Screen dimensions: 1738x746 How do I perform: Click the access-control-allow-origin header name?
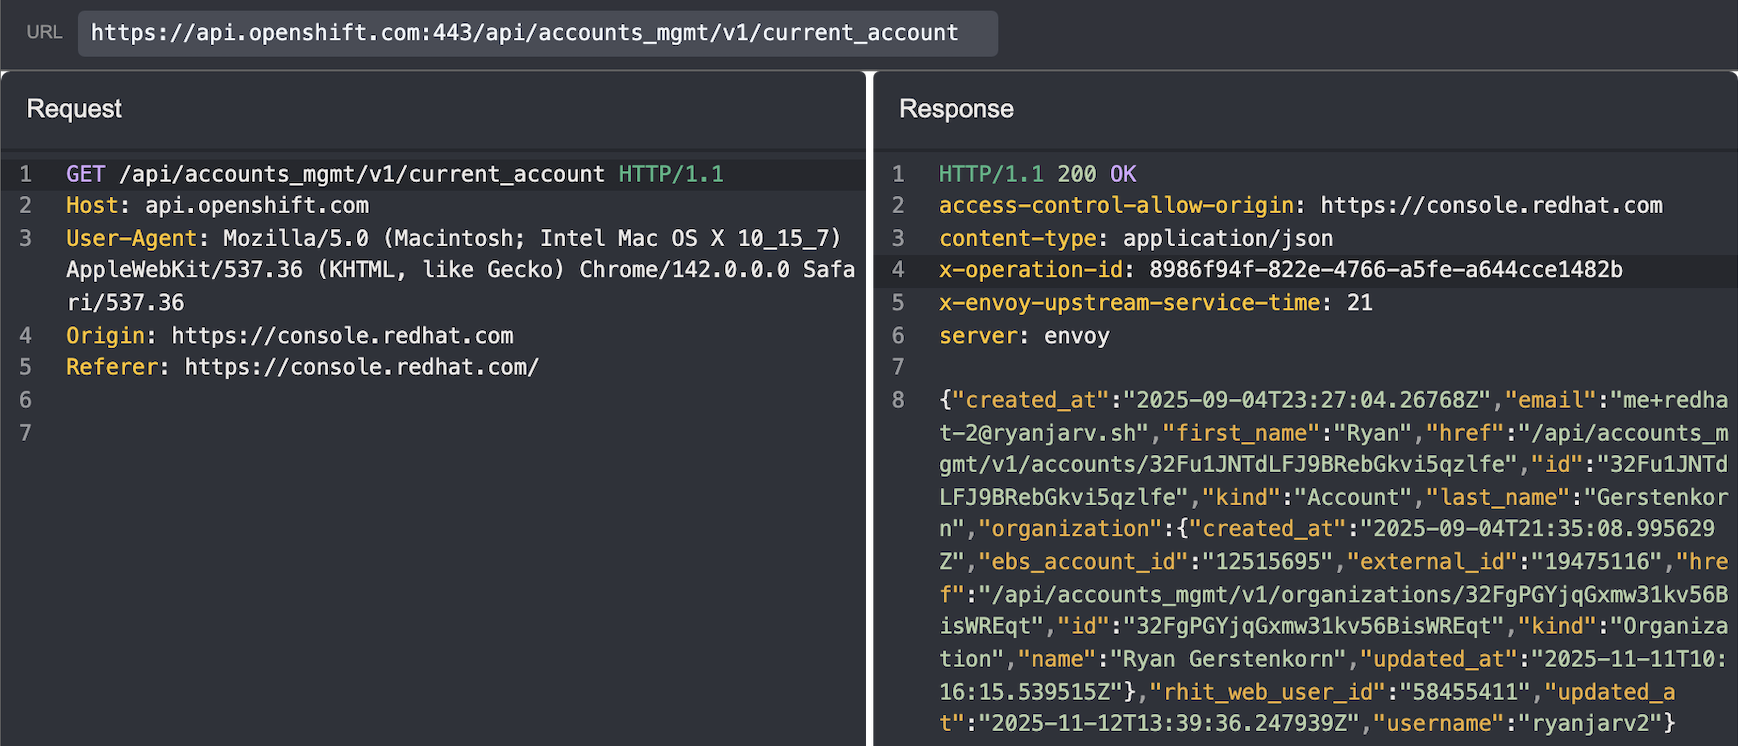(x=1116, y=206)
